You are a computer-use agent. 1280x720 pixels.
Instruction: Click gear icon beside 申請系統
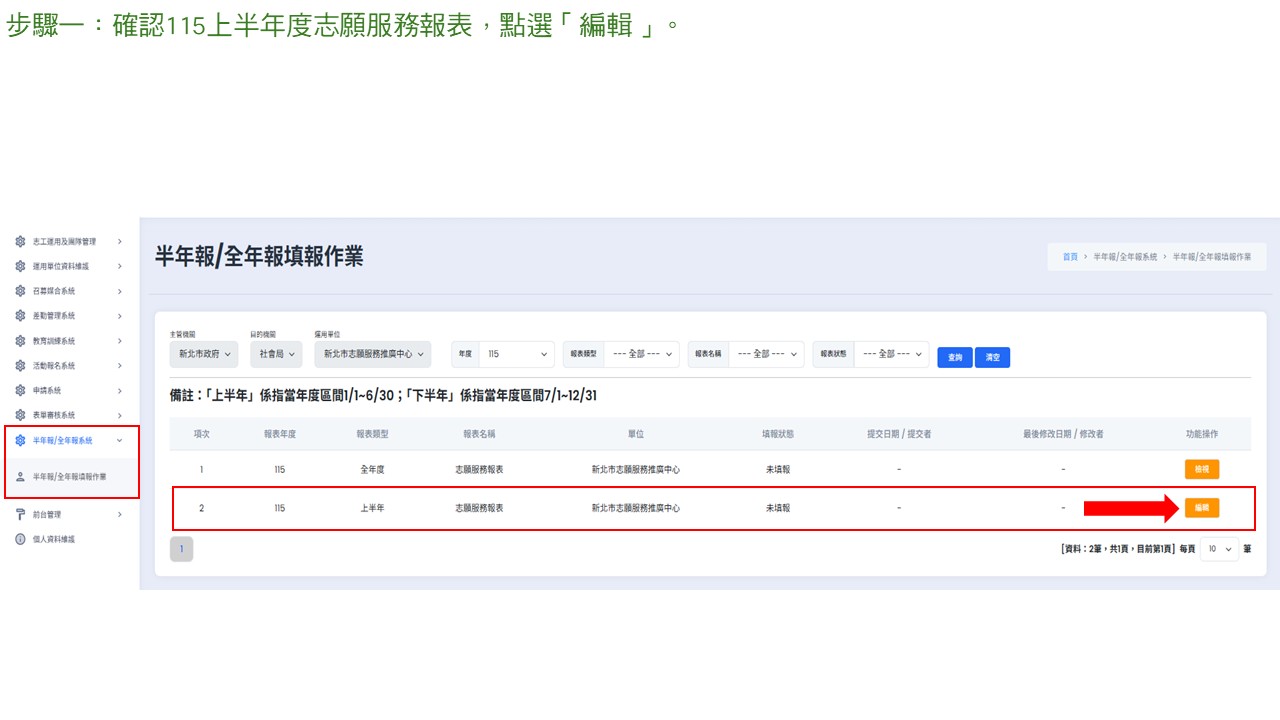pyautogui.click(x=20, y=390)
